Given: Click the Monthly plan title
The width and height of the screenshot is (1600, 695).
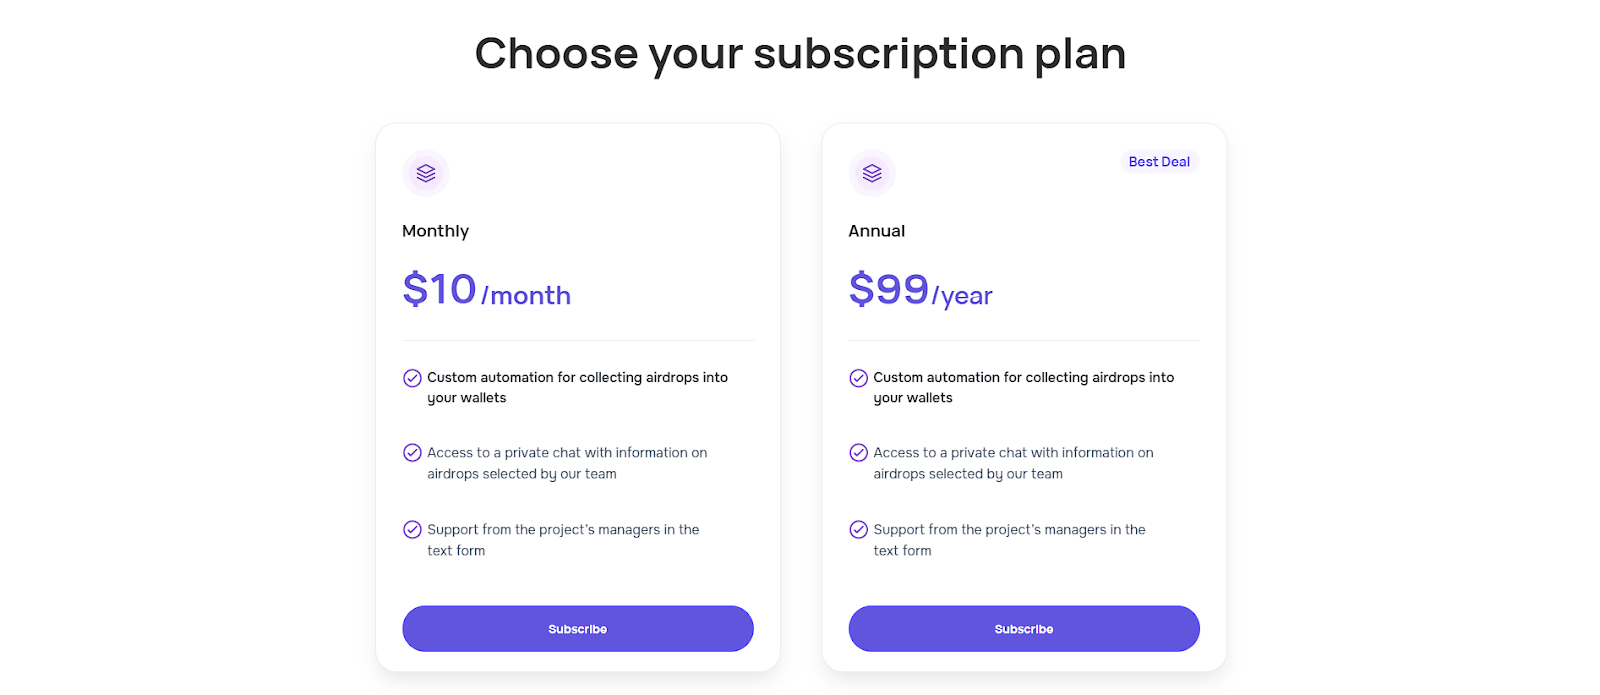Looking at the screenshot, I should point(435,231).
